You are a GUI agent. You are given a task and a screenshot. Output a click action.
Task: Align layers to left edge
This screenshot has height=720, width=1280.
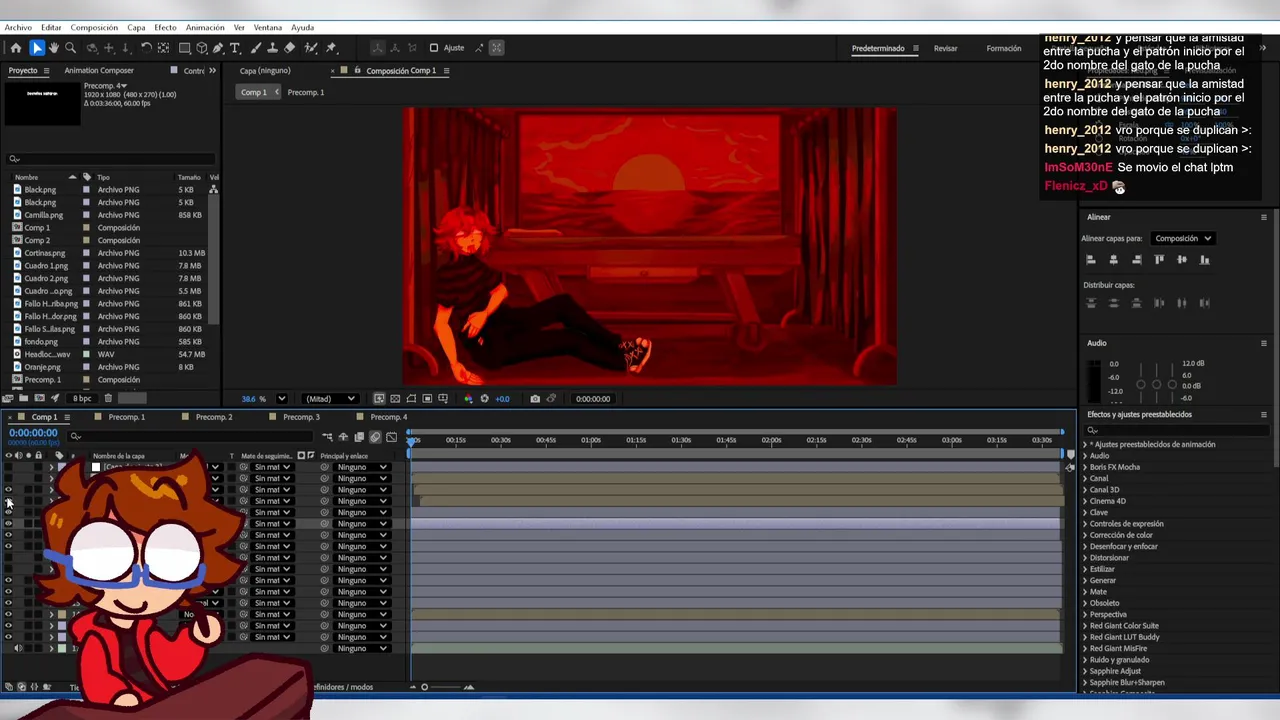[1091, 260]
